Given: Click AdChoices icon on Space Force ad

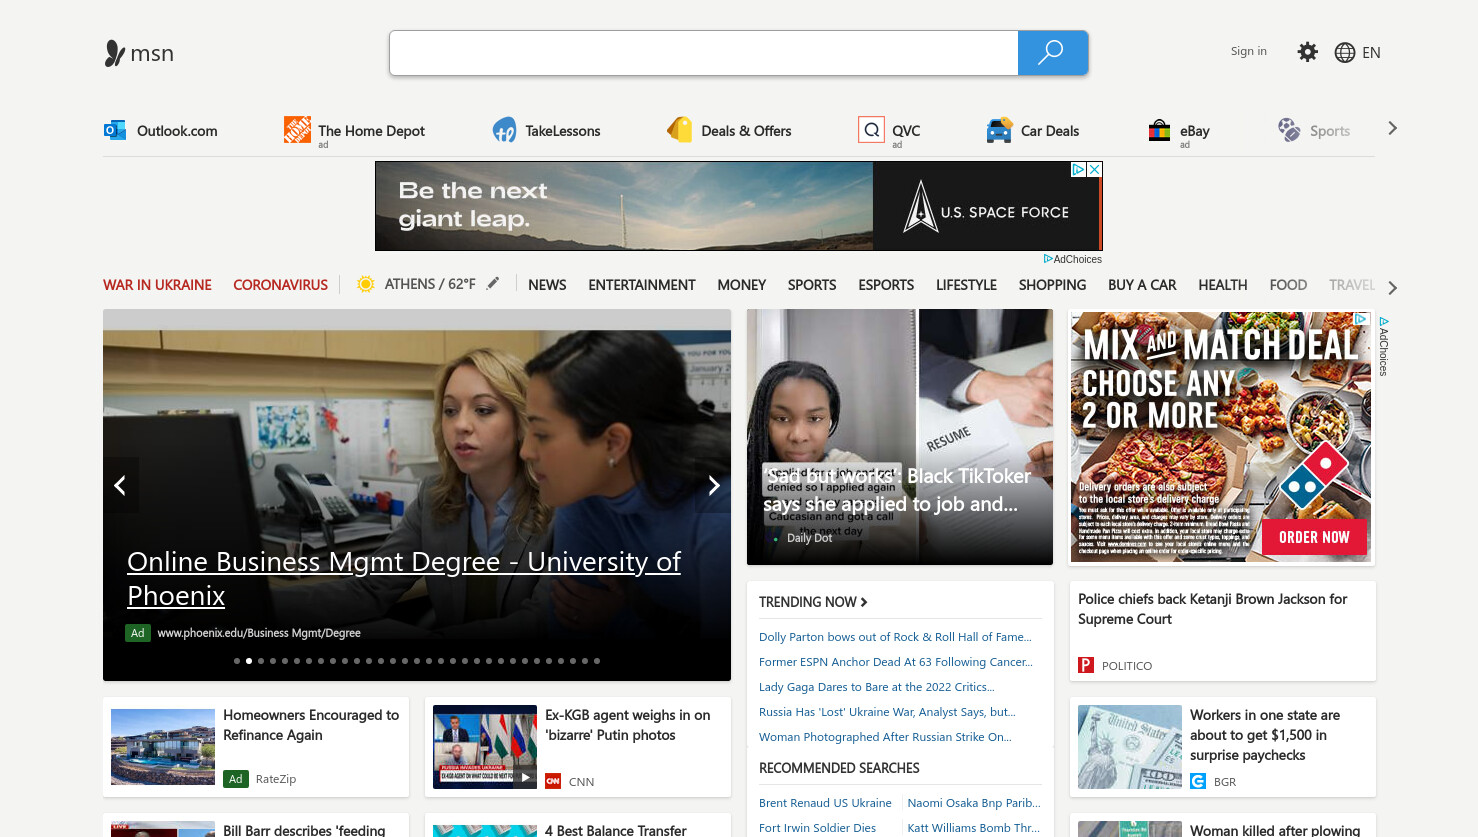Looking at the screenshot, I should point(1079,170).
